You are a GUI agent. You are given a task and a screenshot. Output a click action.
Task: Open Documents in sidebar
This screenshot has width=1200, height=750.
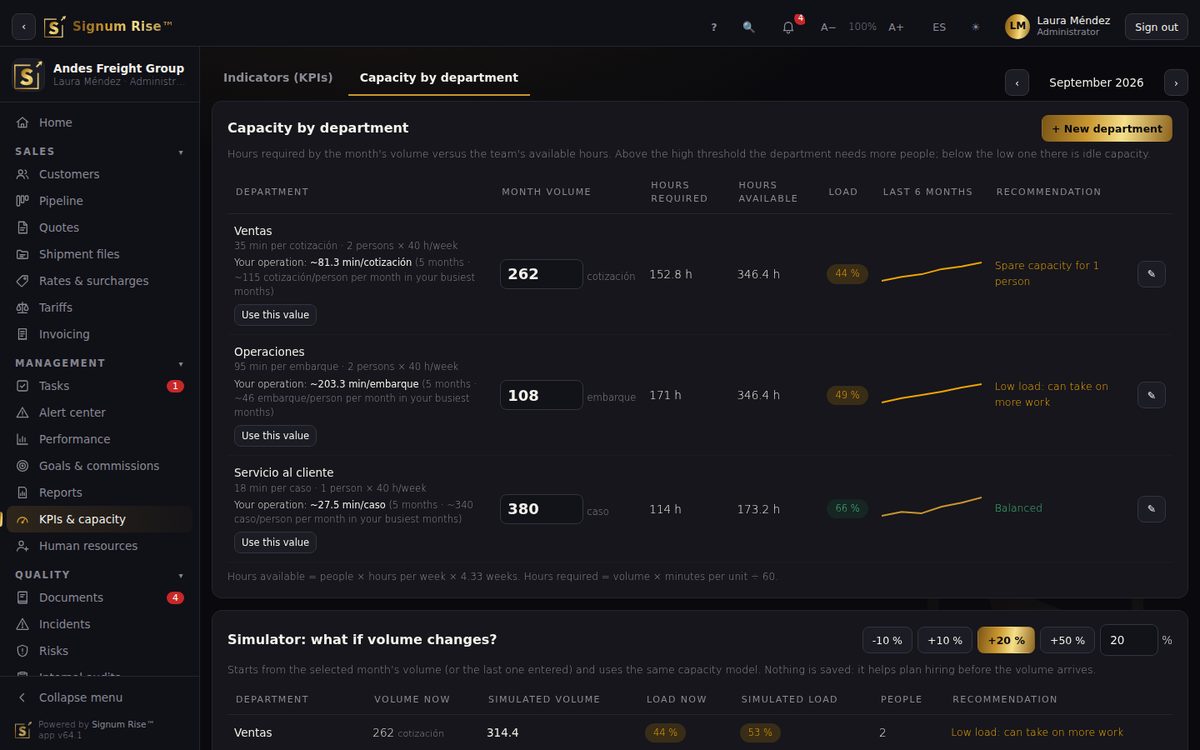point(100,598)
